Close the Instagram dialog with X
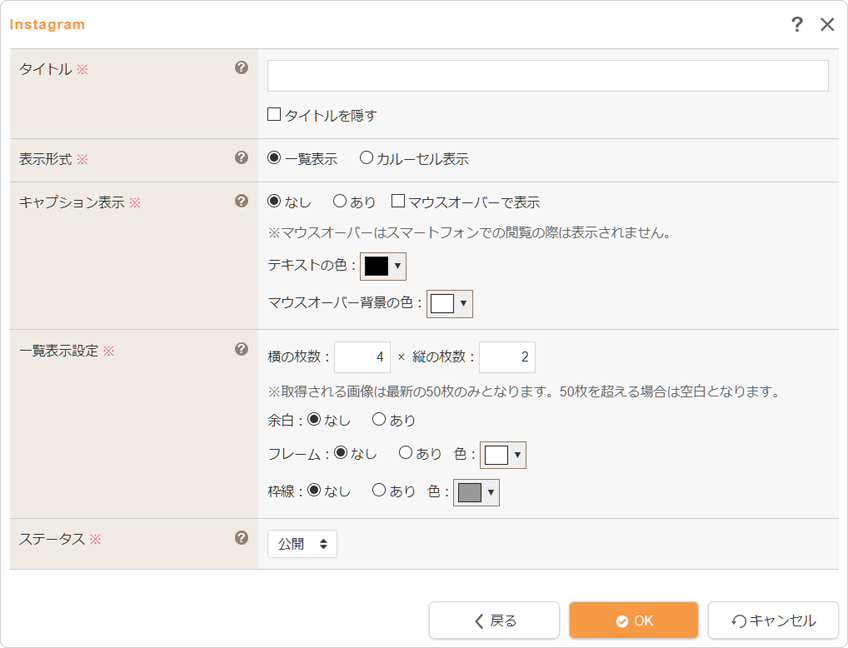The height and width of the screenshot is (648, 848). click(x=827, y=25)
